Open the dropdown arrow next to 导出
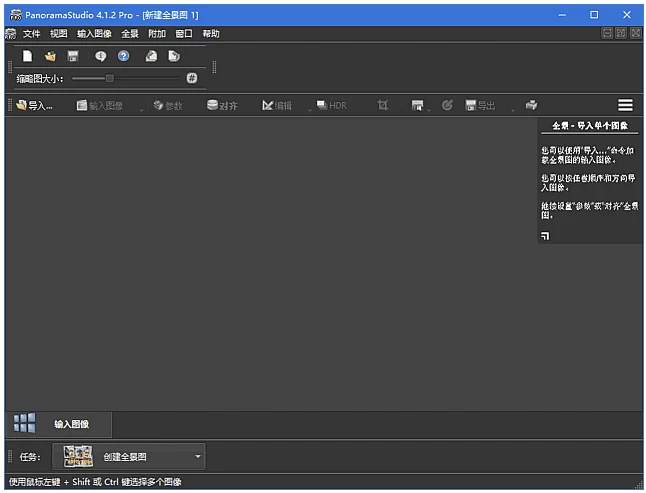This screenshot has height=493, width=646. point(513,107)
